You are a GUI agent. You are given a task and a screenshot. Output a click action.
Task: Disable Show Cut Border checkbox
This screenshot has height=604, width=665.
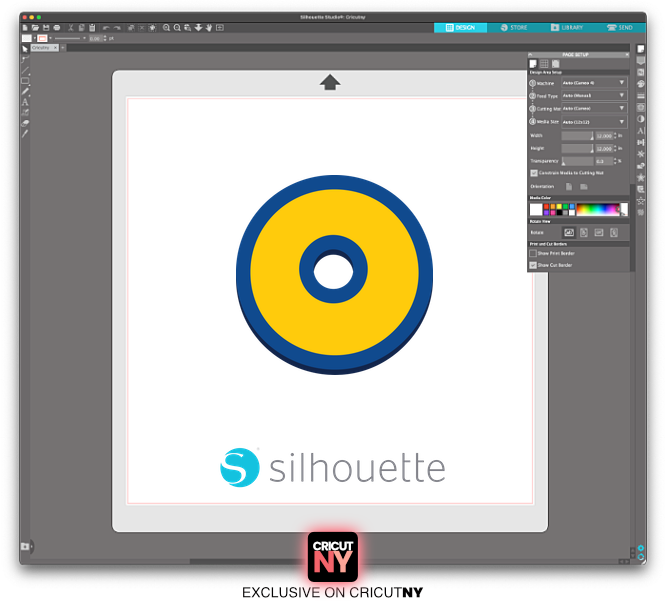[x=533, y=265]
